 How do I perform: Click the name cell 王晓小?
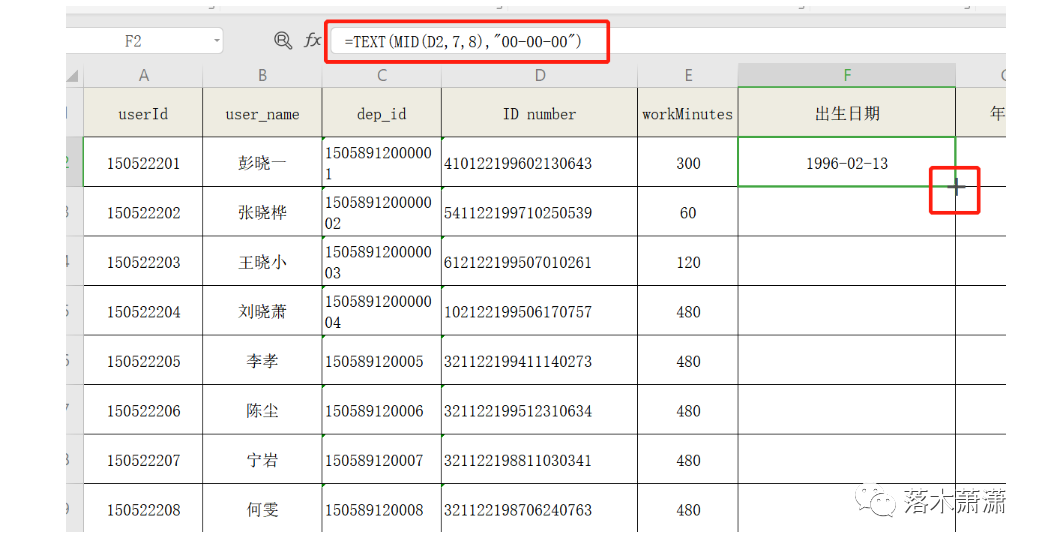click(262, 262)
